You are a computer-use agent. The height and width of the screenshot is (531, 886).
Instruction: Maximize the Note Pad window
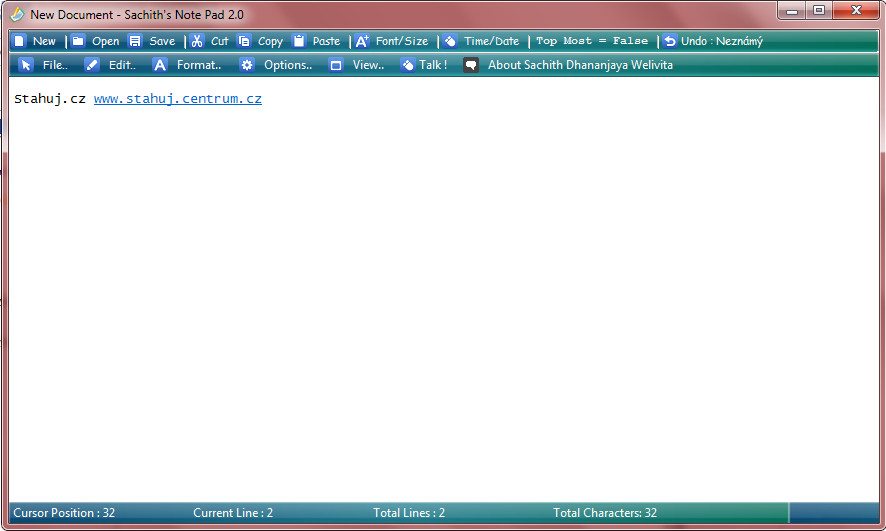click(x=819, y=10)
